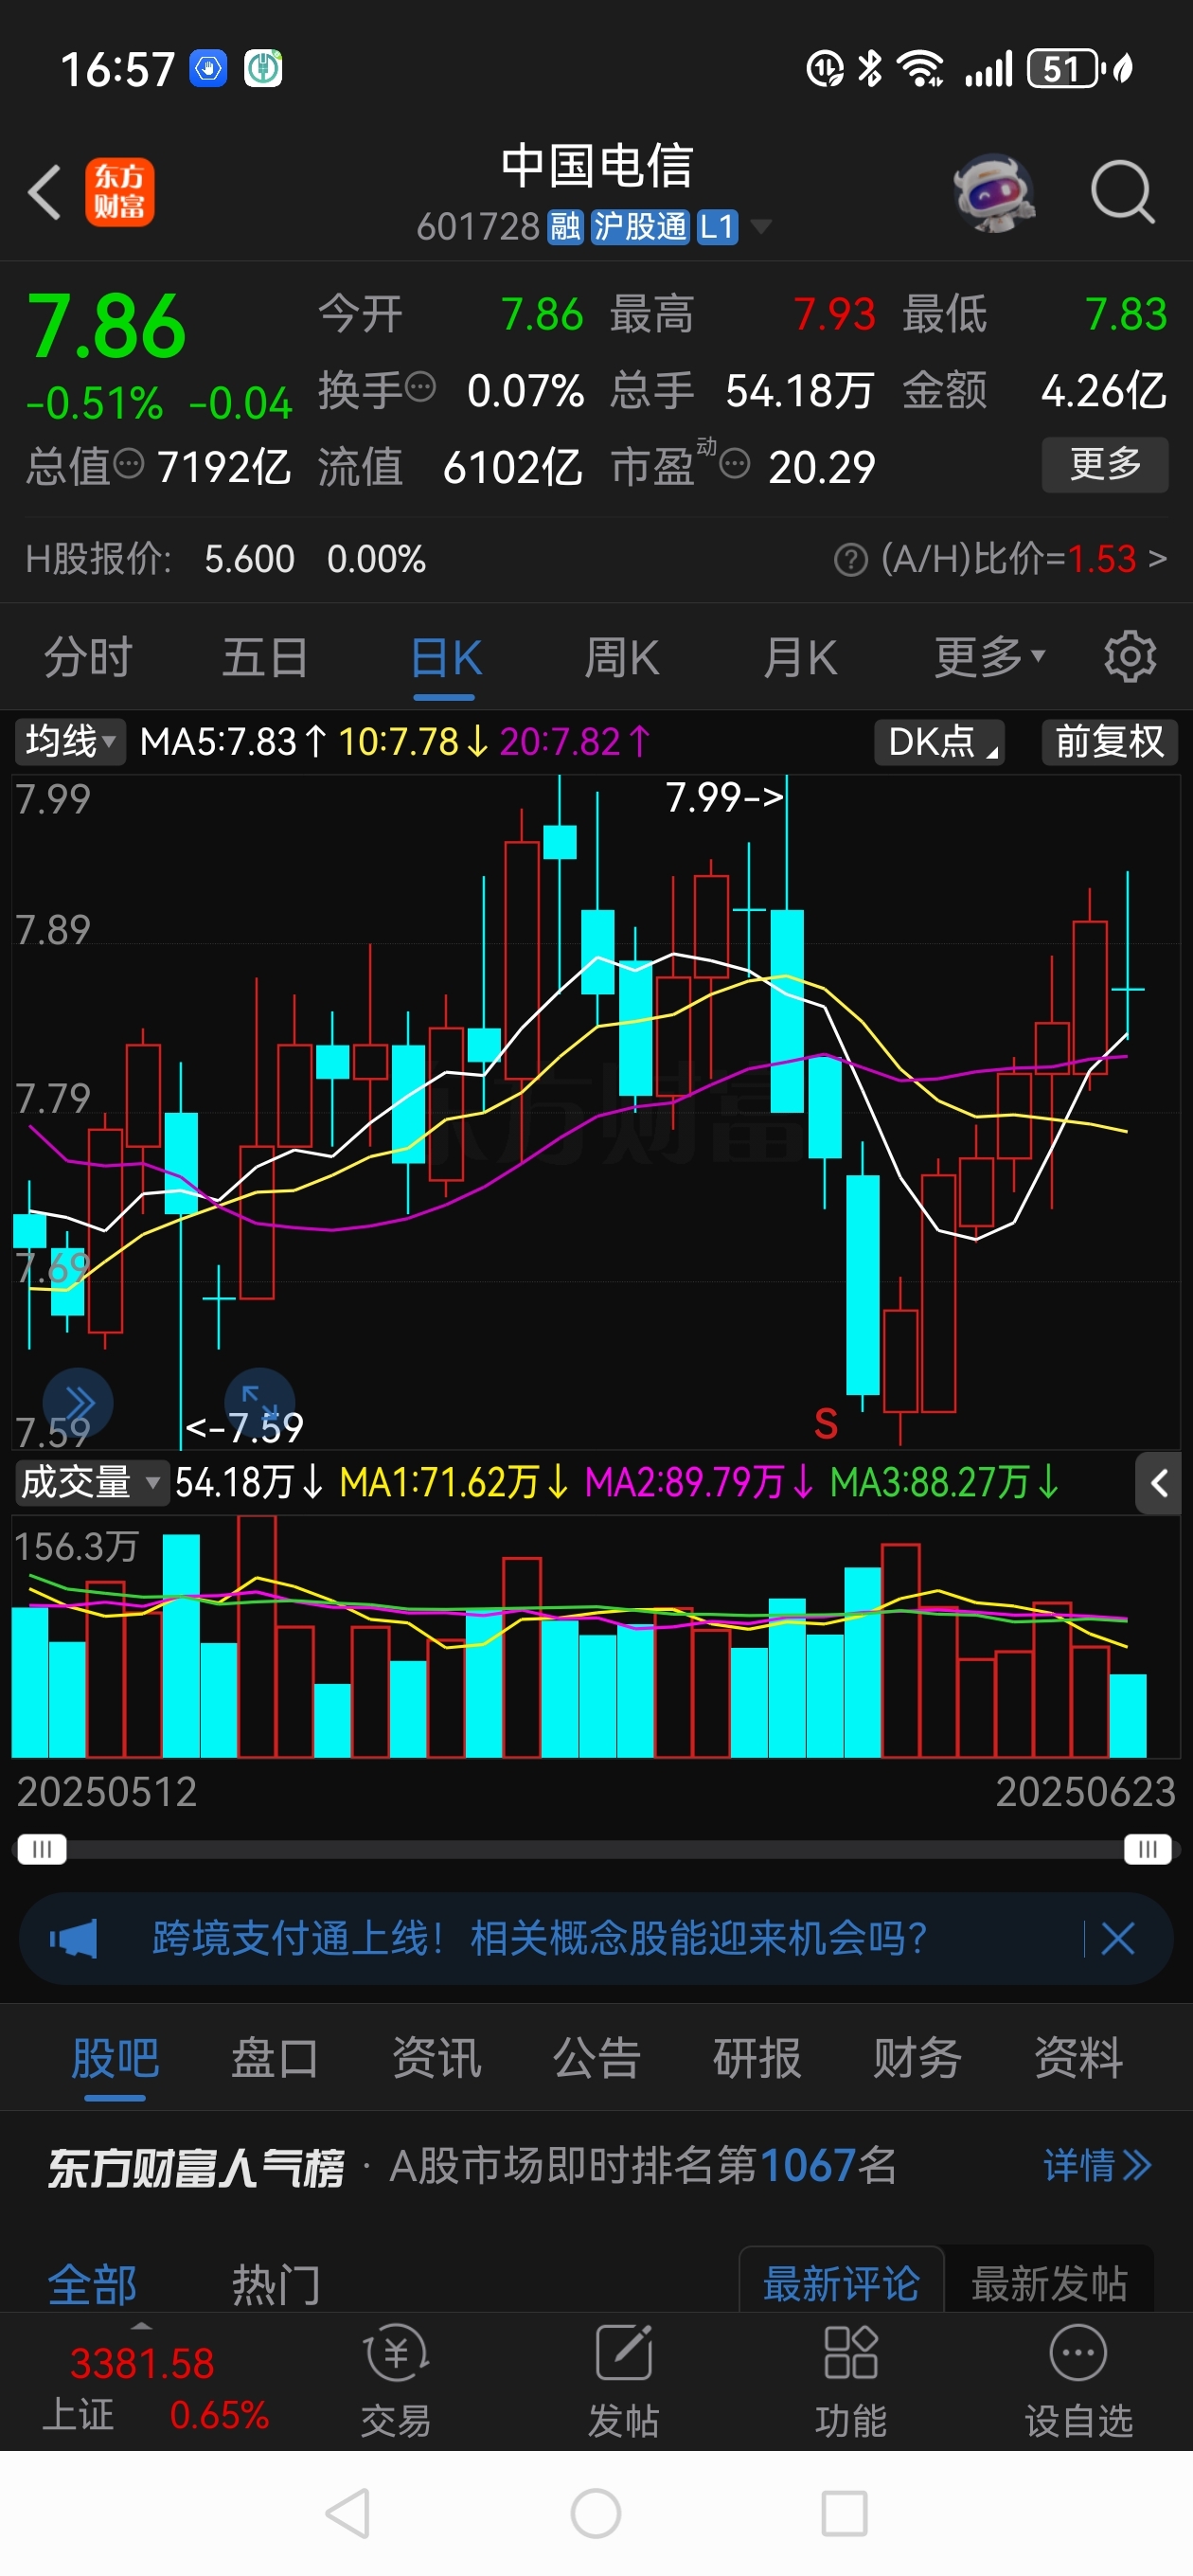Viewport: 1193px width, 2576px height.
Task: Tap the 沪股通 badge
Action: coord(640,227)
